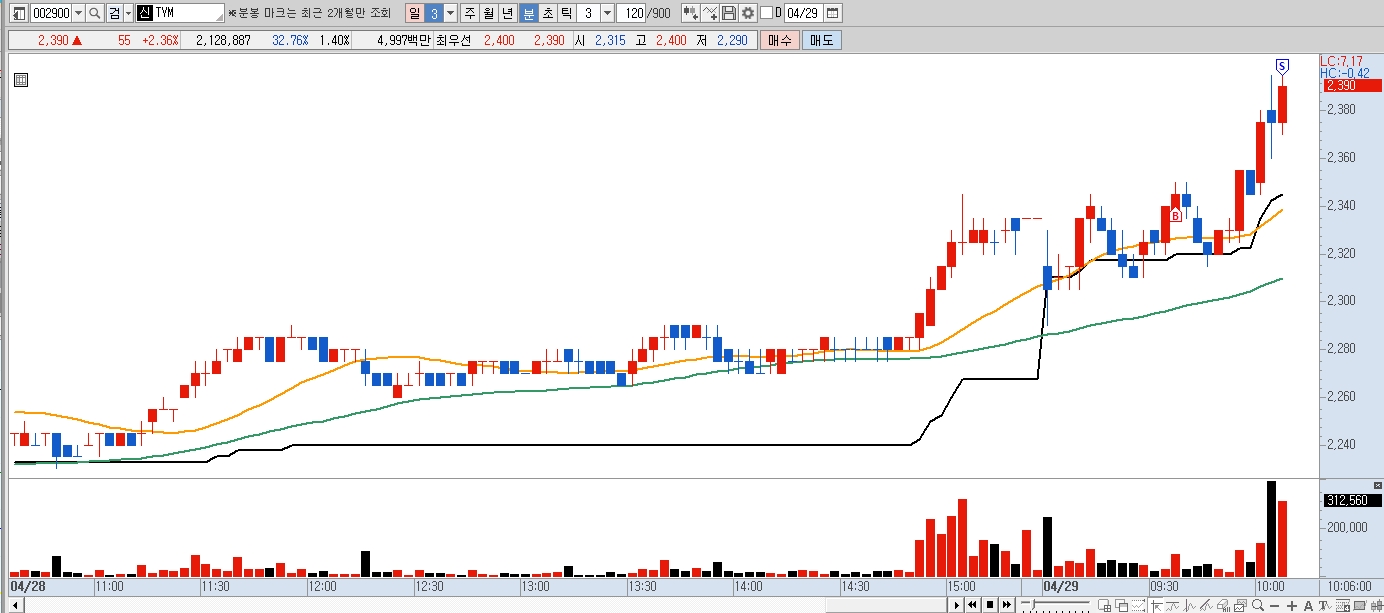Click the 매도 sell button
Image resolution: width=1384 pixels, height=613 pixels.
pos(821,40)
